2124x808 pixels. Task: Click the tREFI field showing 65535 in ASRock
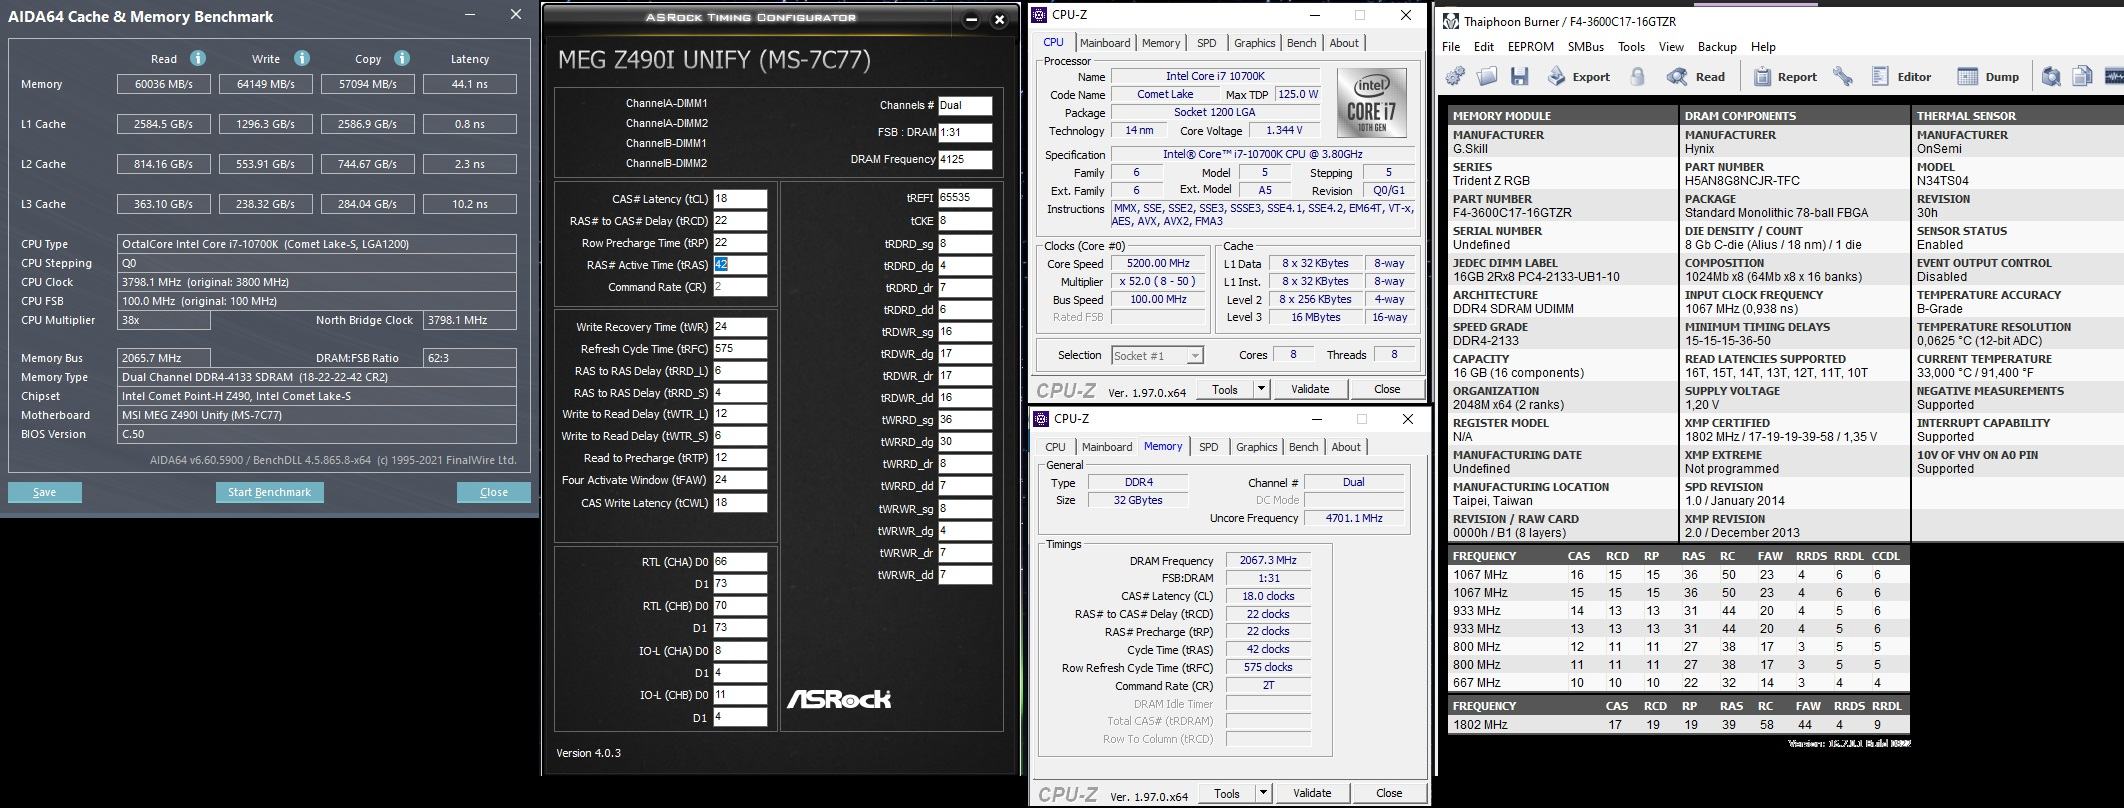pyautogui.click(x=965, y=198)
